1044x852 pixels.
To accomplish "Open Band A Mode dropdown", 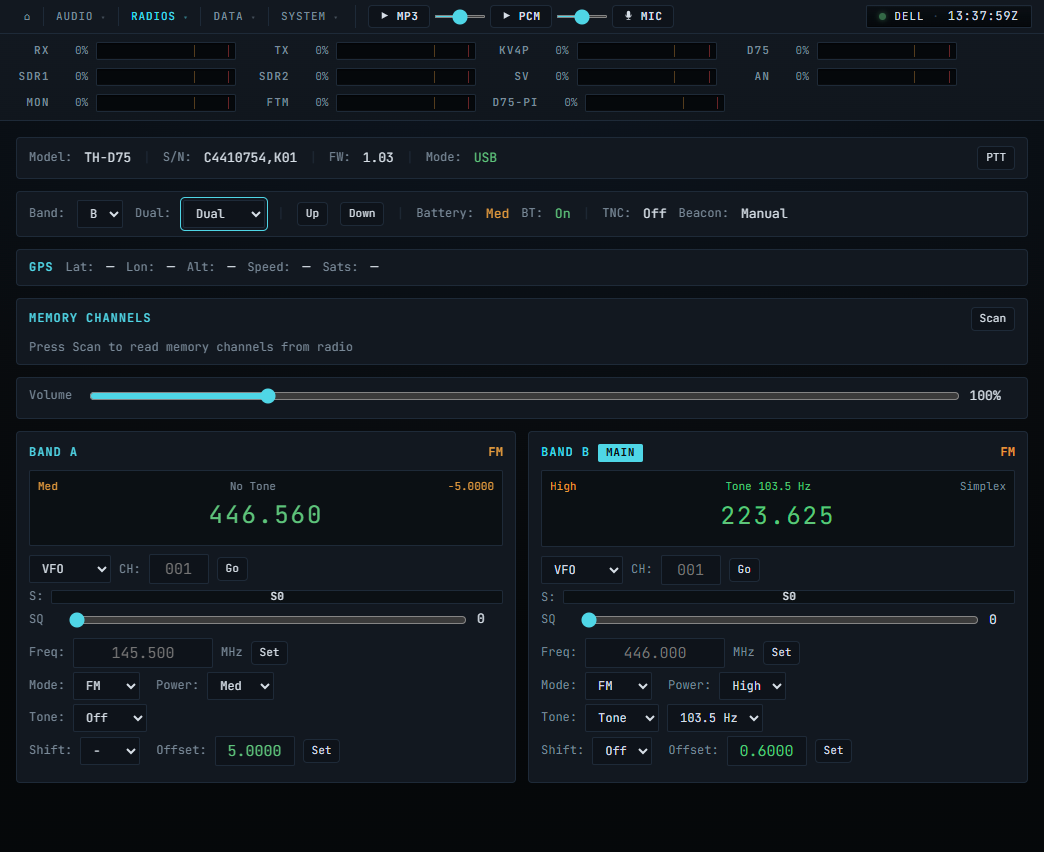I will pyautogui.click(x=106, y=686).
